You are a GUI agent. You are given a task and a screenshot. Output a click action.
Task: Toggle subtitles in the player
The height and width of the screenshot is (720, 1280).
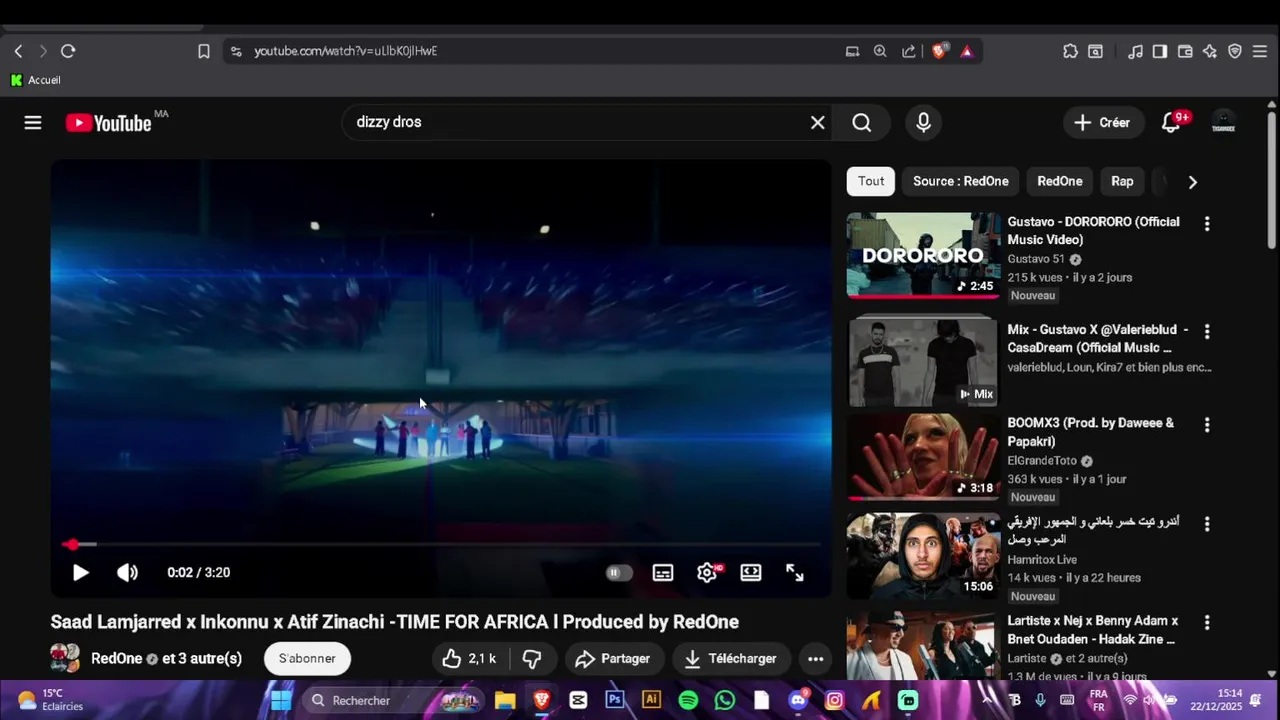pos(663,572)
